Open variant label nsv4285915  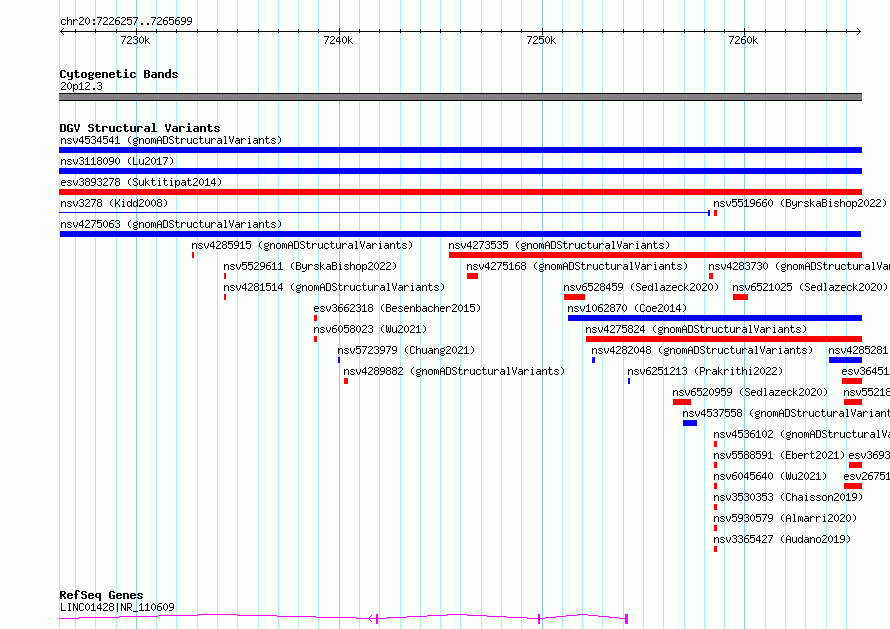click(x=302, y=245)
